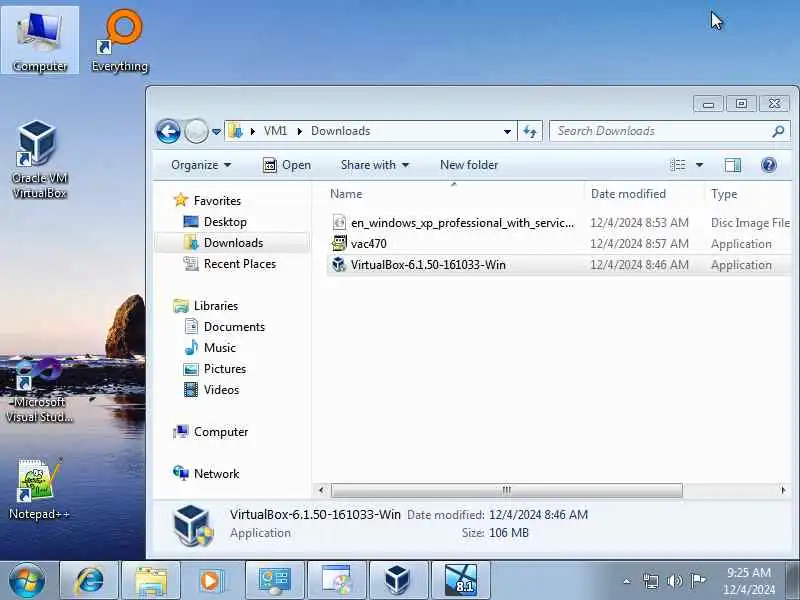Click the Back navigation arrow in Explorer
Viewport: 800px width, 600px height.
[x=168, y=132]
